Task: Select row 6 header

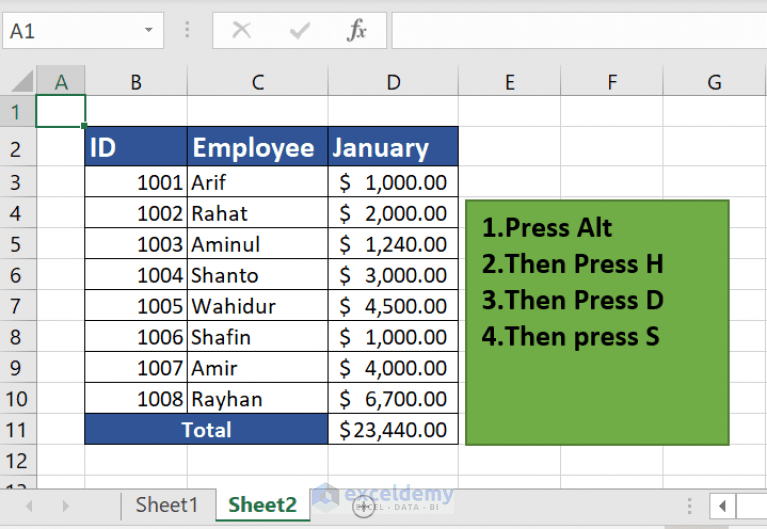Action: (x=18, y=275)
